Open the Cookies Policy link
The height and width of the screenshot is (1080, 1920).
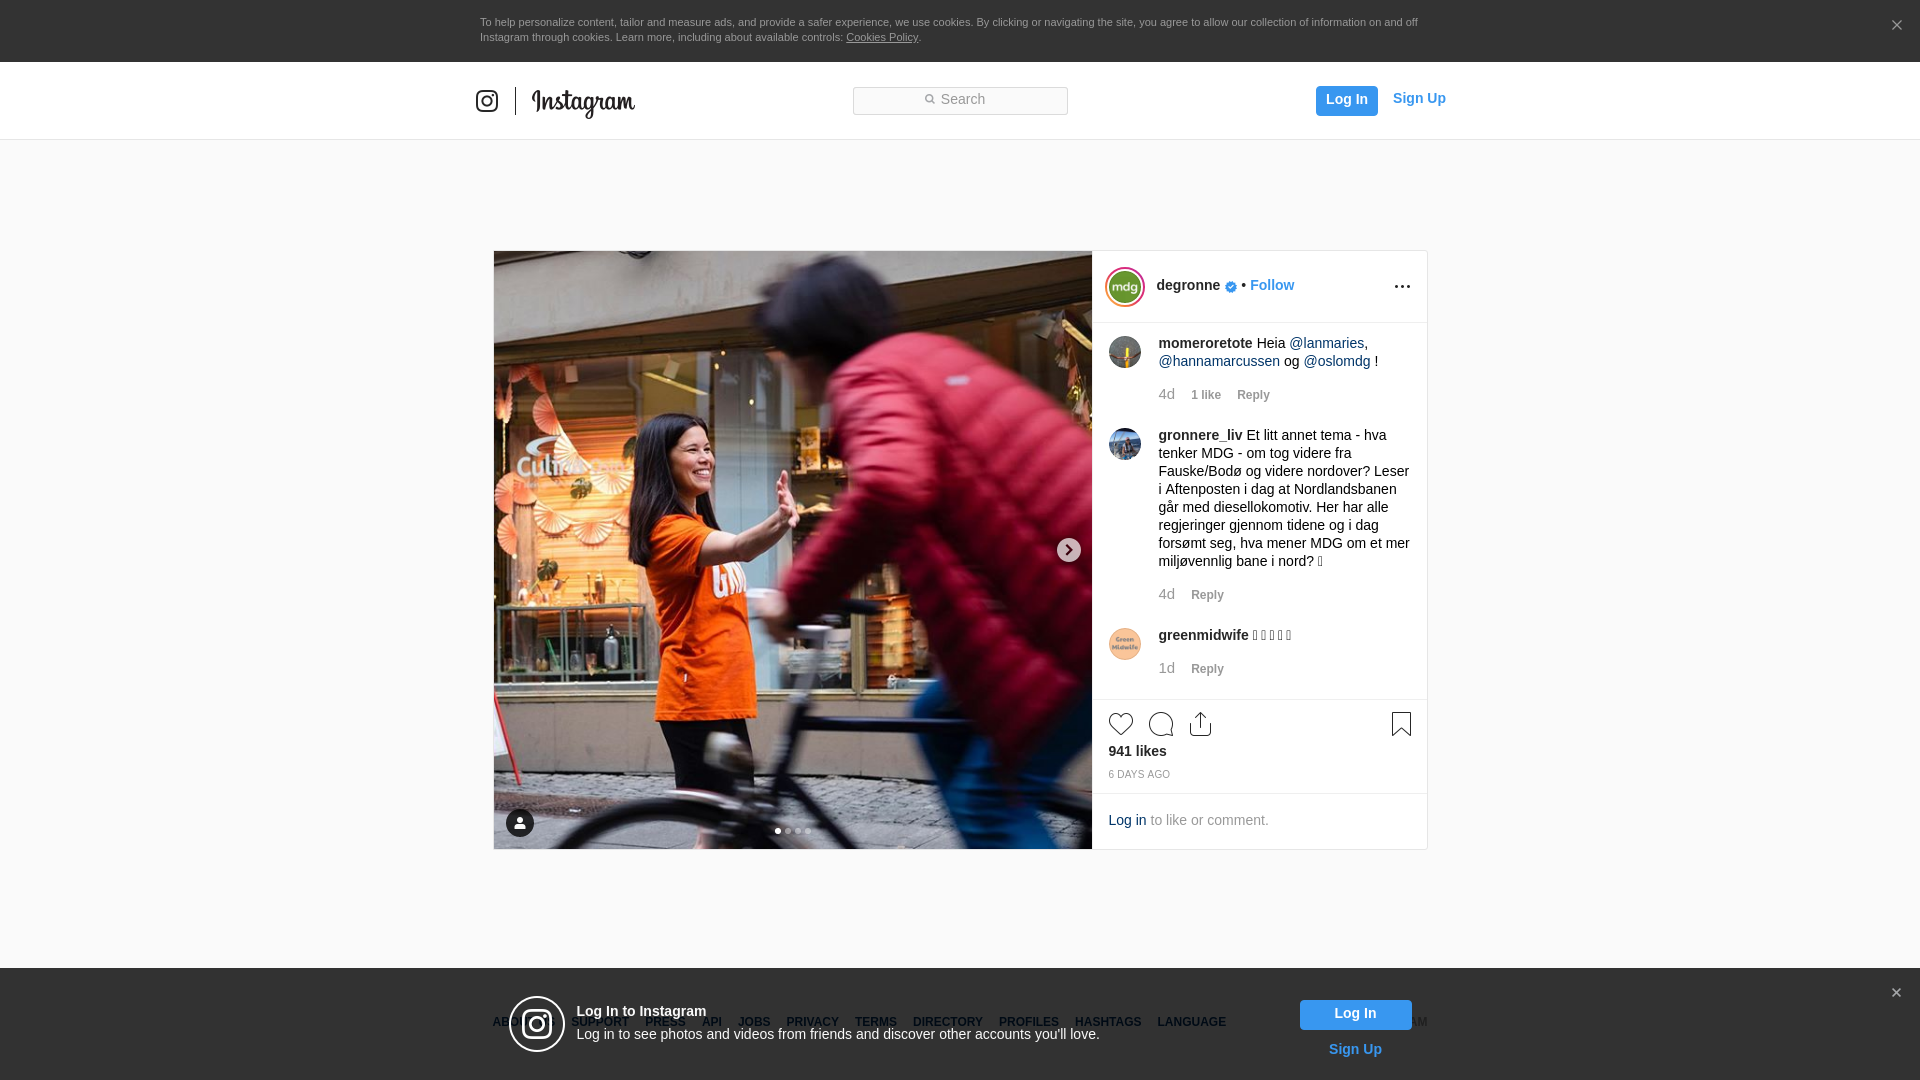pos(882,37)
